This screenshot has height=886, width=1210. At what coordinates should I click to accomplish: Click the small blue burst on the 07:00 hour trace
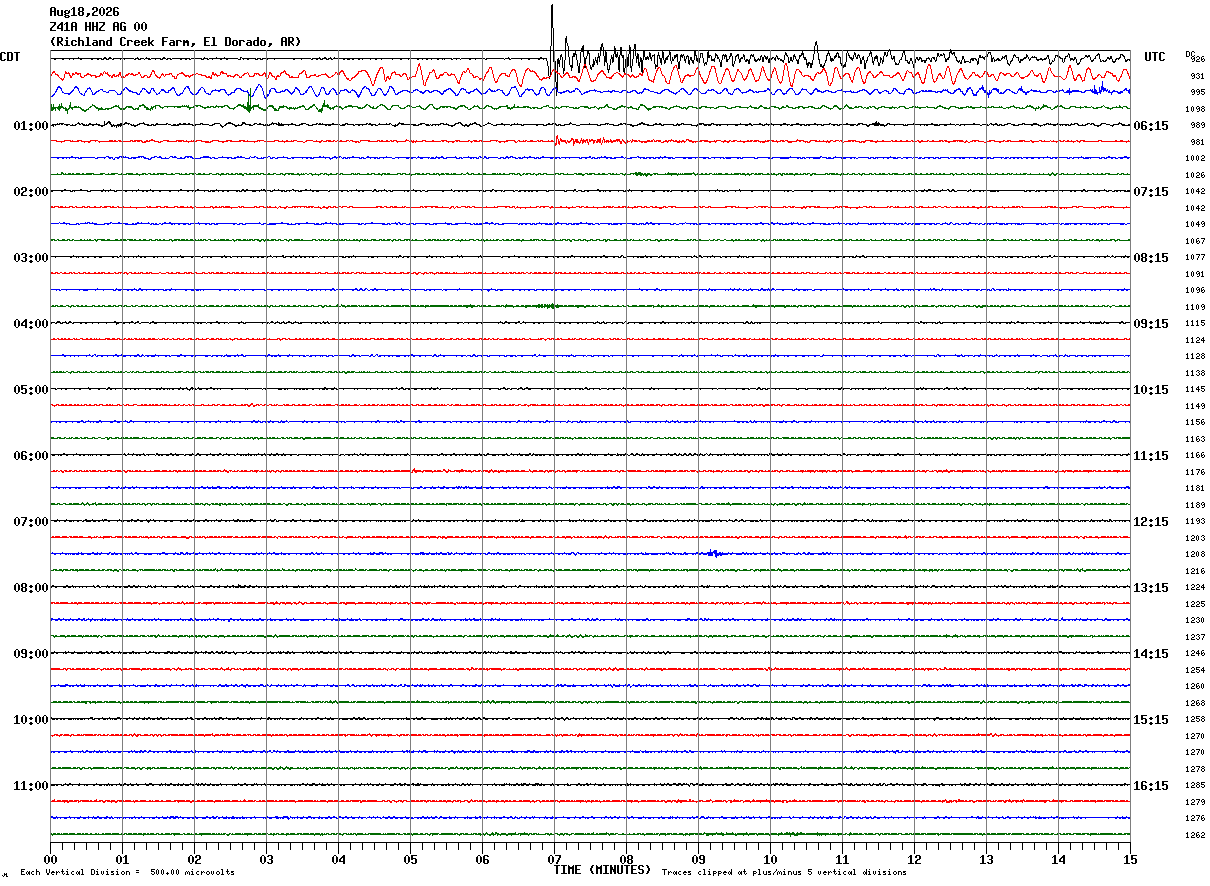tap(714, 552)
